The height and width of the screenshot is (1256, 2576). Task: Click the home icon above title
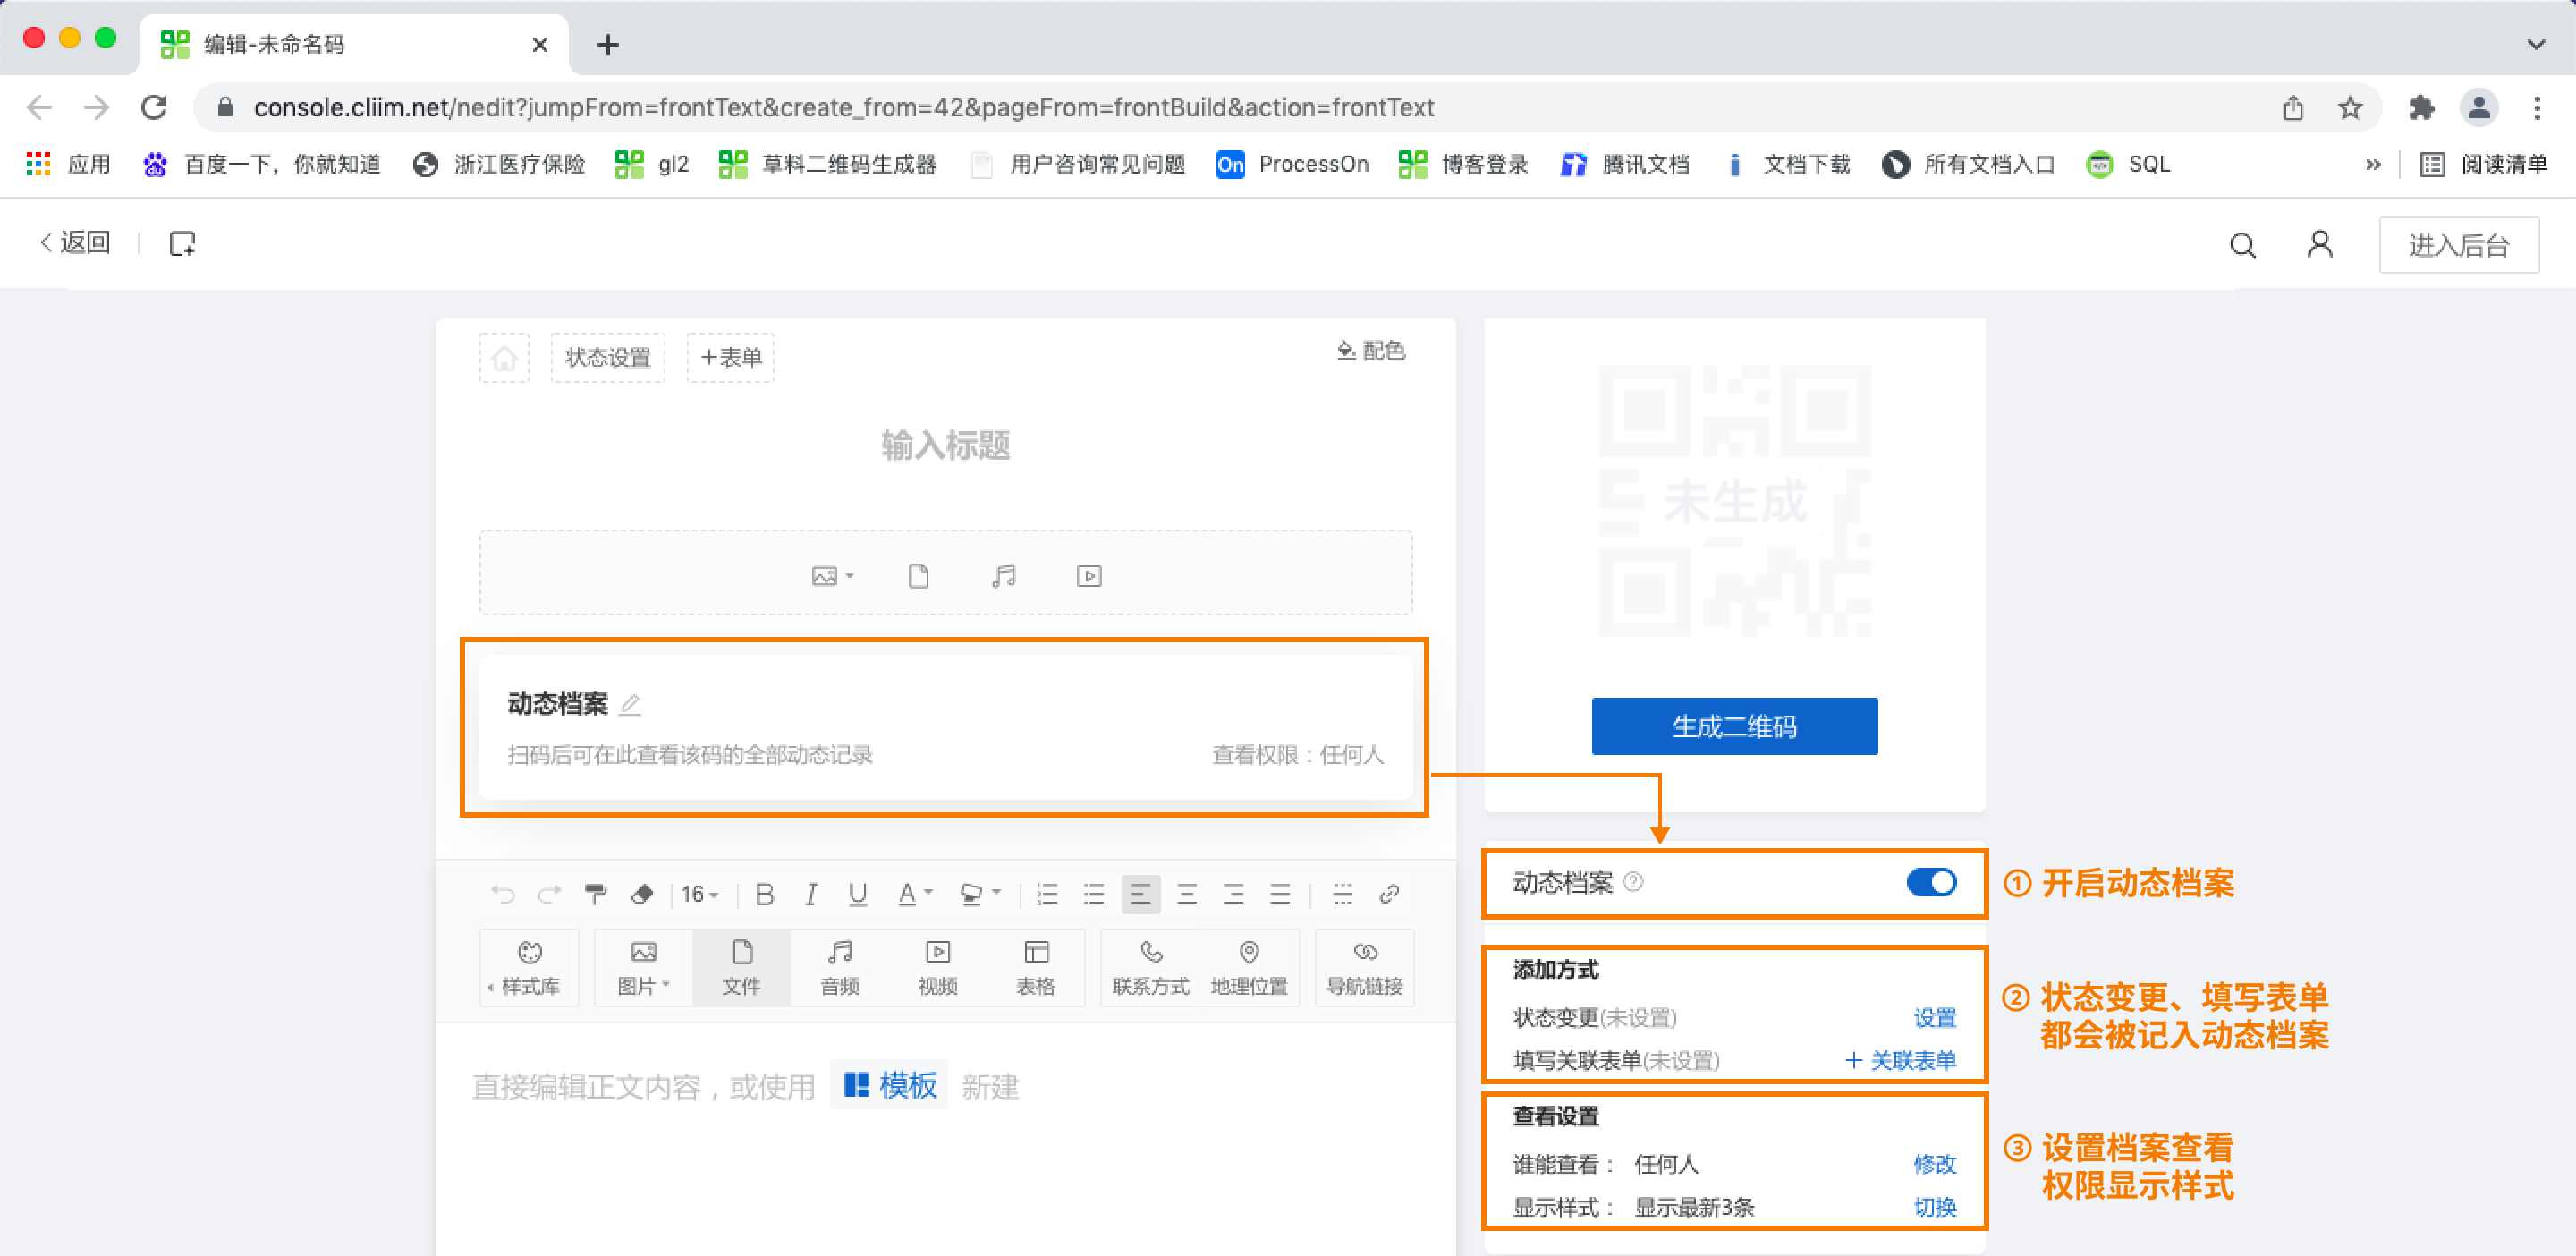pyautogui.click(x=504, y=358)
